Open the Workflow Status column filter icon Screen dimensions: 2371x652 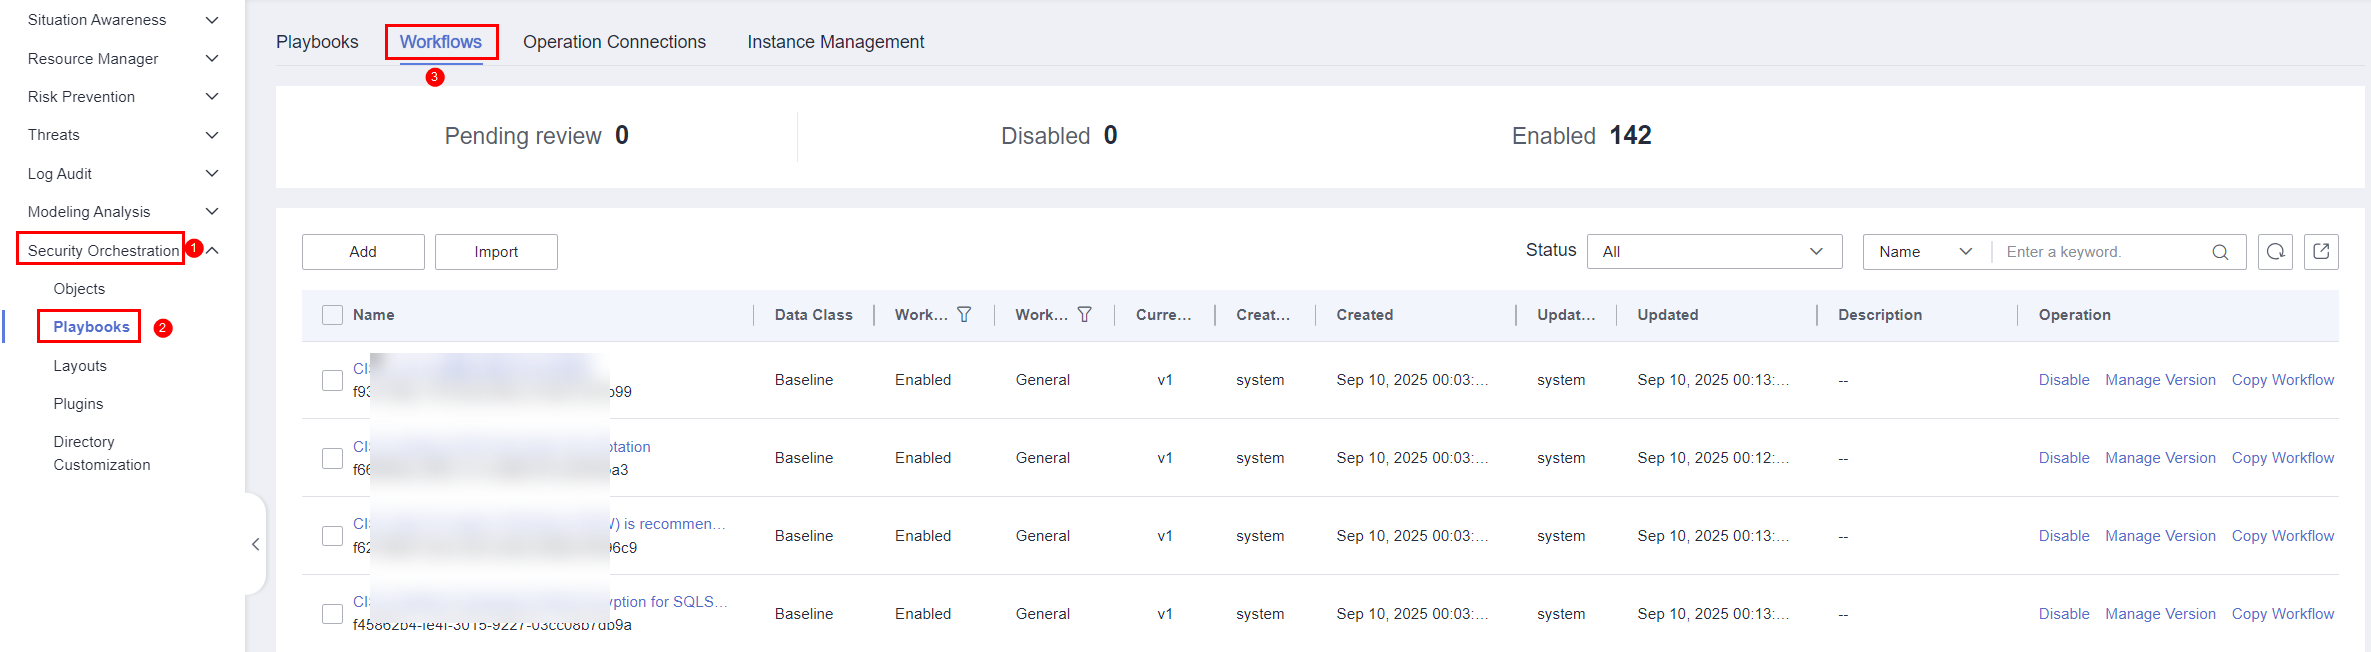click(x=964, y=315)
